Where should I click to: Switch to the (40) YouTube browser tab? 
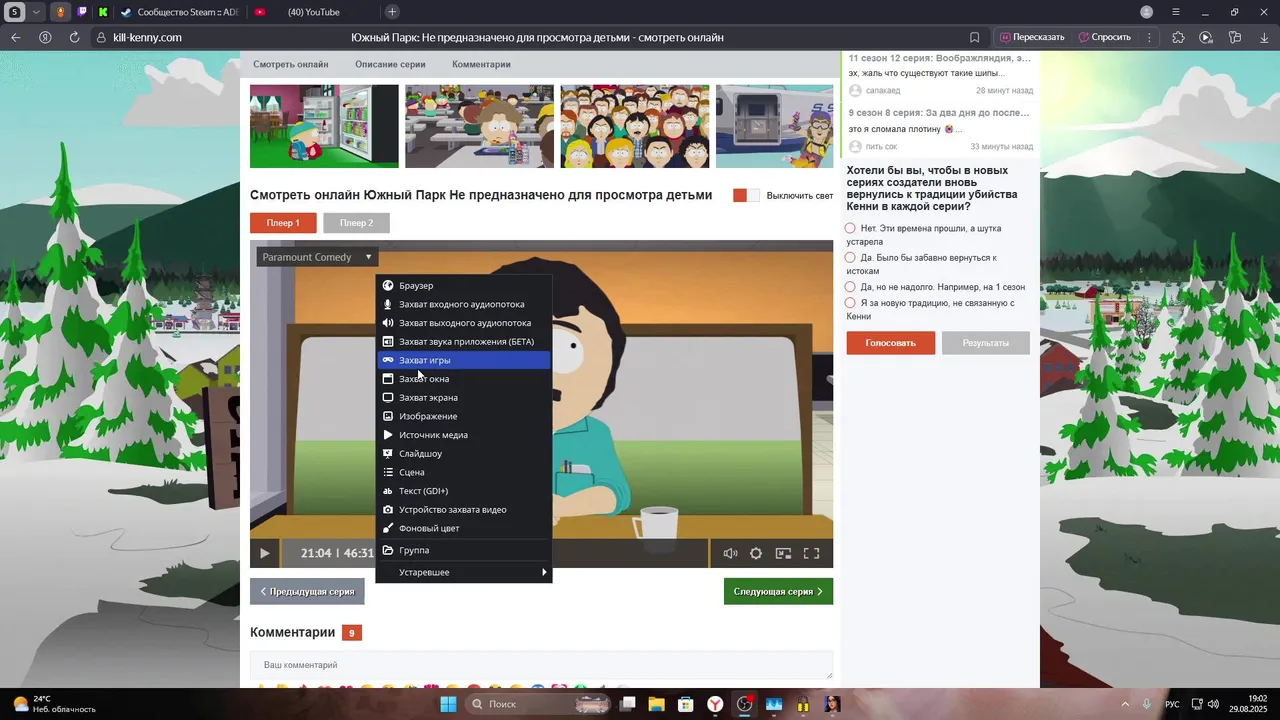pyautogui.click(x=313, y=12)
